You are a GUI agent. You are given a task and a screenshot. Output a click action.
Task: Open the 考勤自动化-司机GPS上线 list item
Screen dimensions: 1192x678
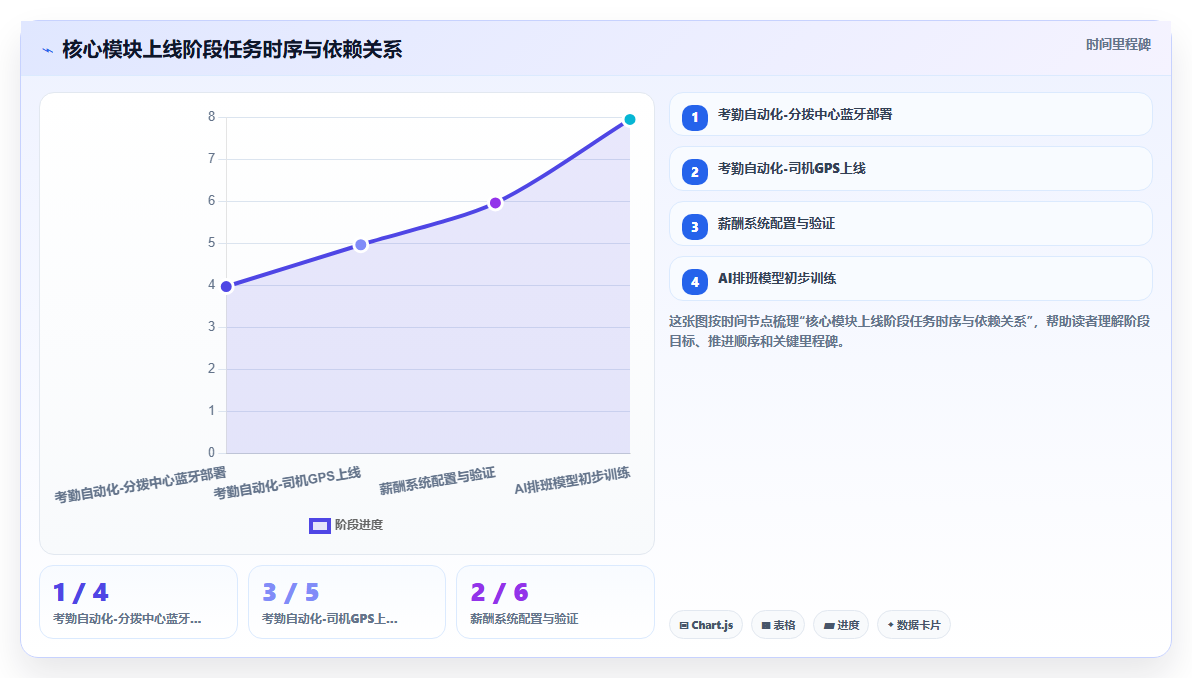[x=911, y=169]
